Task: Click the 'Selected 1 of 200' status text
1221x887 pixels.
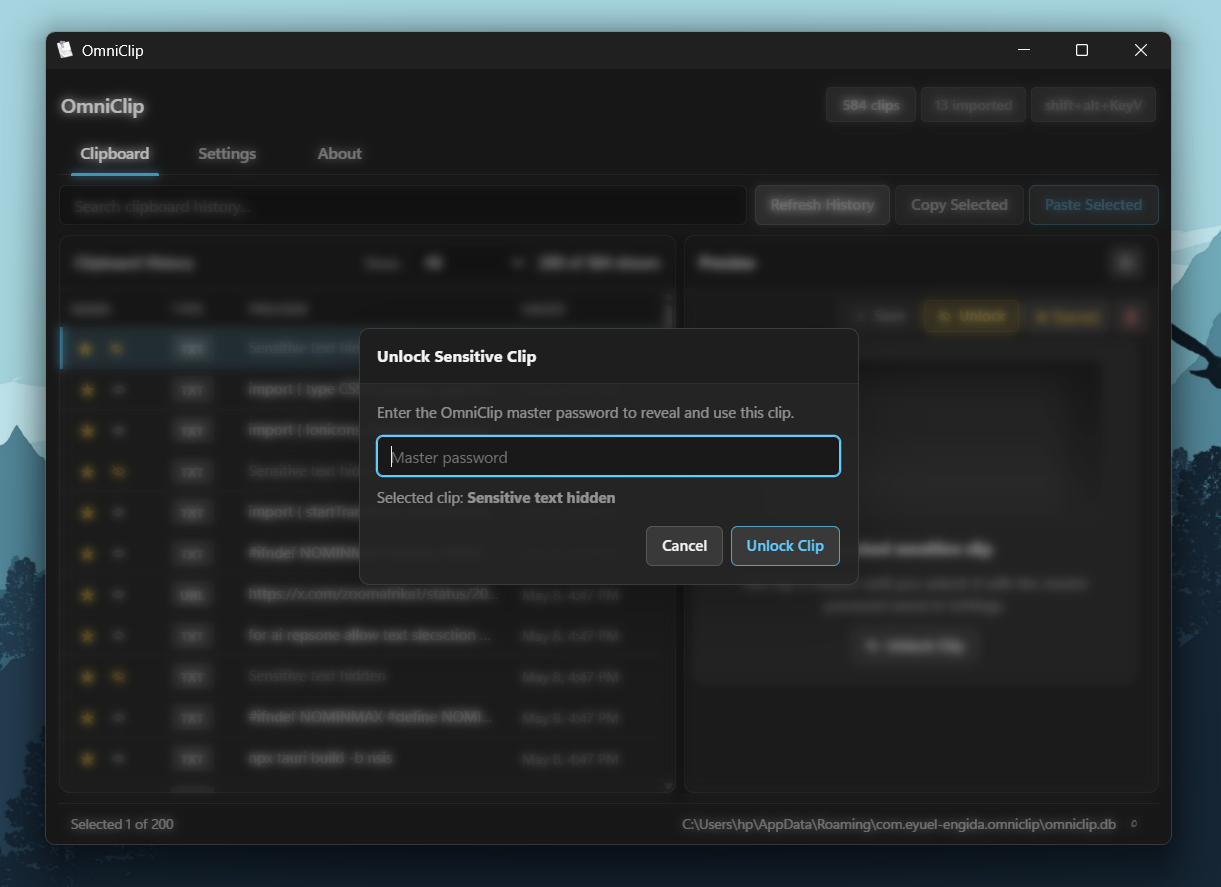Action: pyautogui.click(x=122, y=824)
